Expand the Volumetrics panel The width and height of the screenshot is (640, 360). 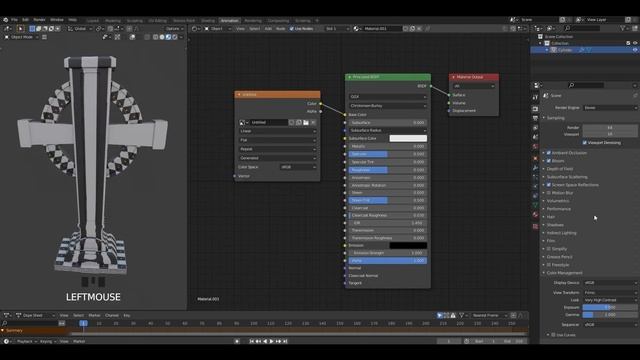(558, 201)
